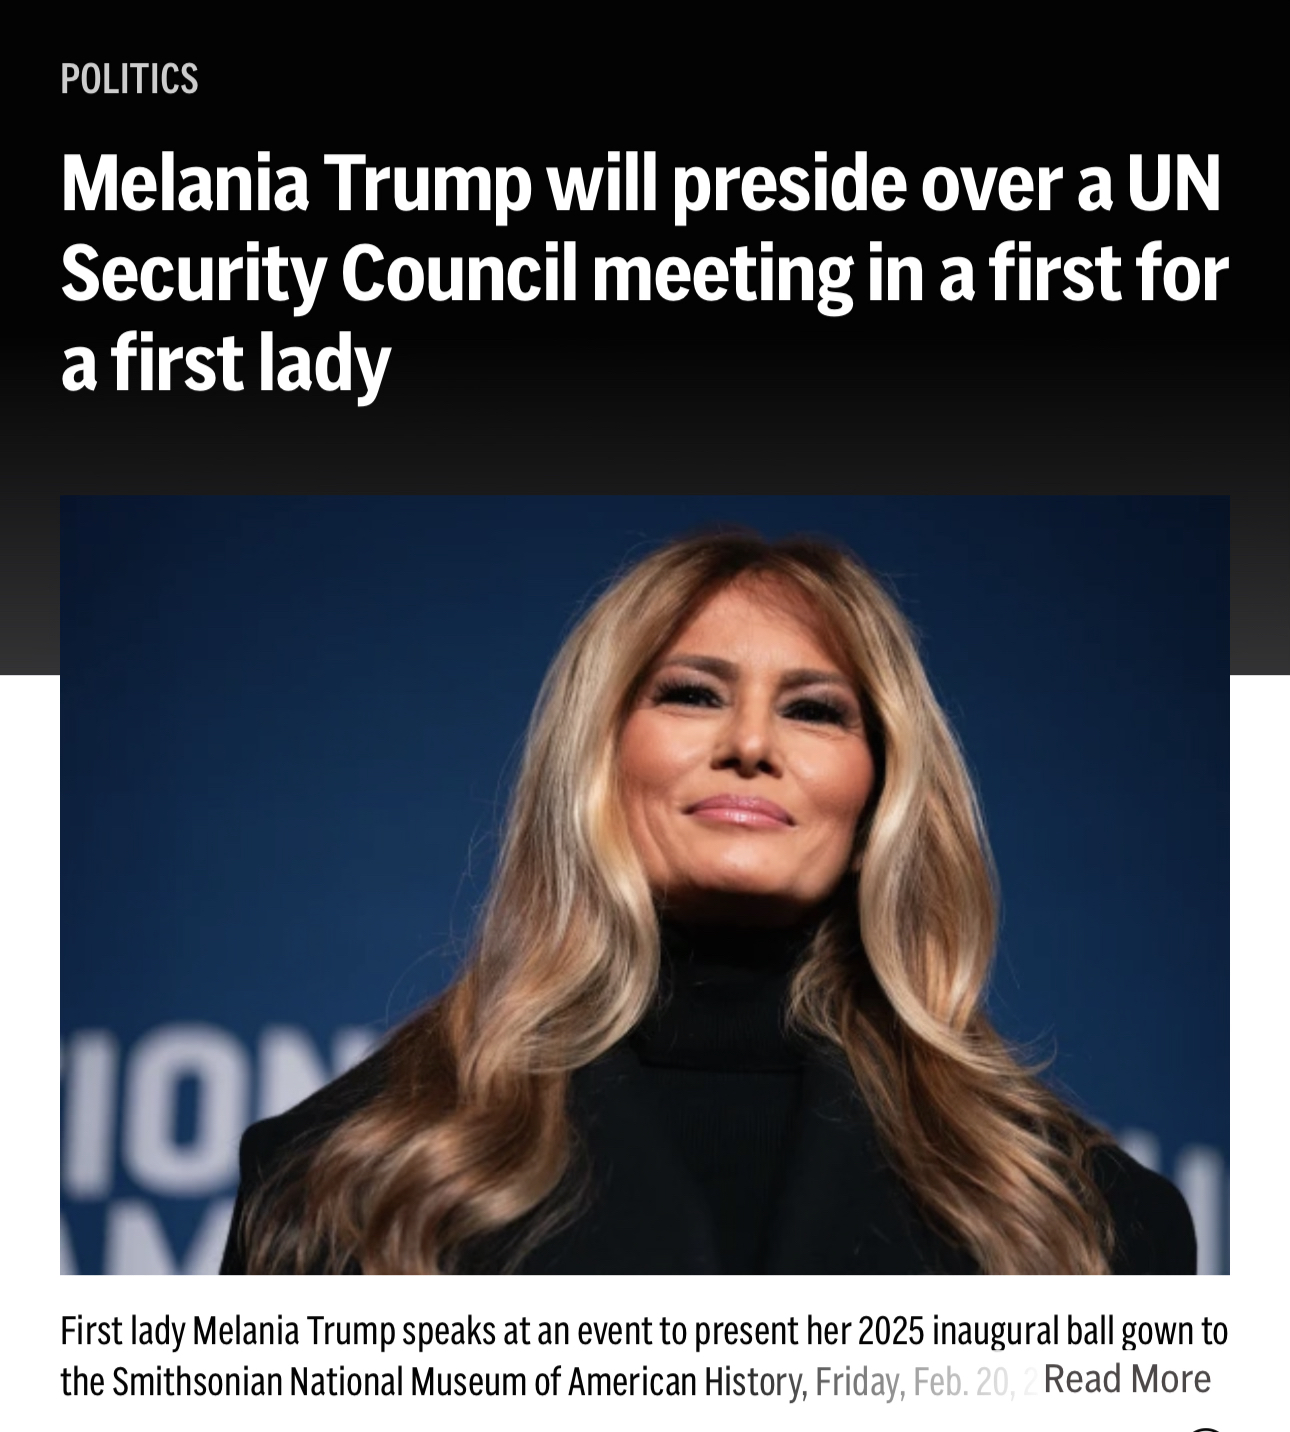This screenshot has height=1432, width=1290.
Task: Expand the caption with Read More
Action: tap(1127, 1379)
